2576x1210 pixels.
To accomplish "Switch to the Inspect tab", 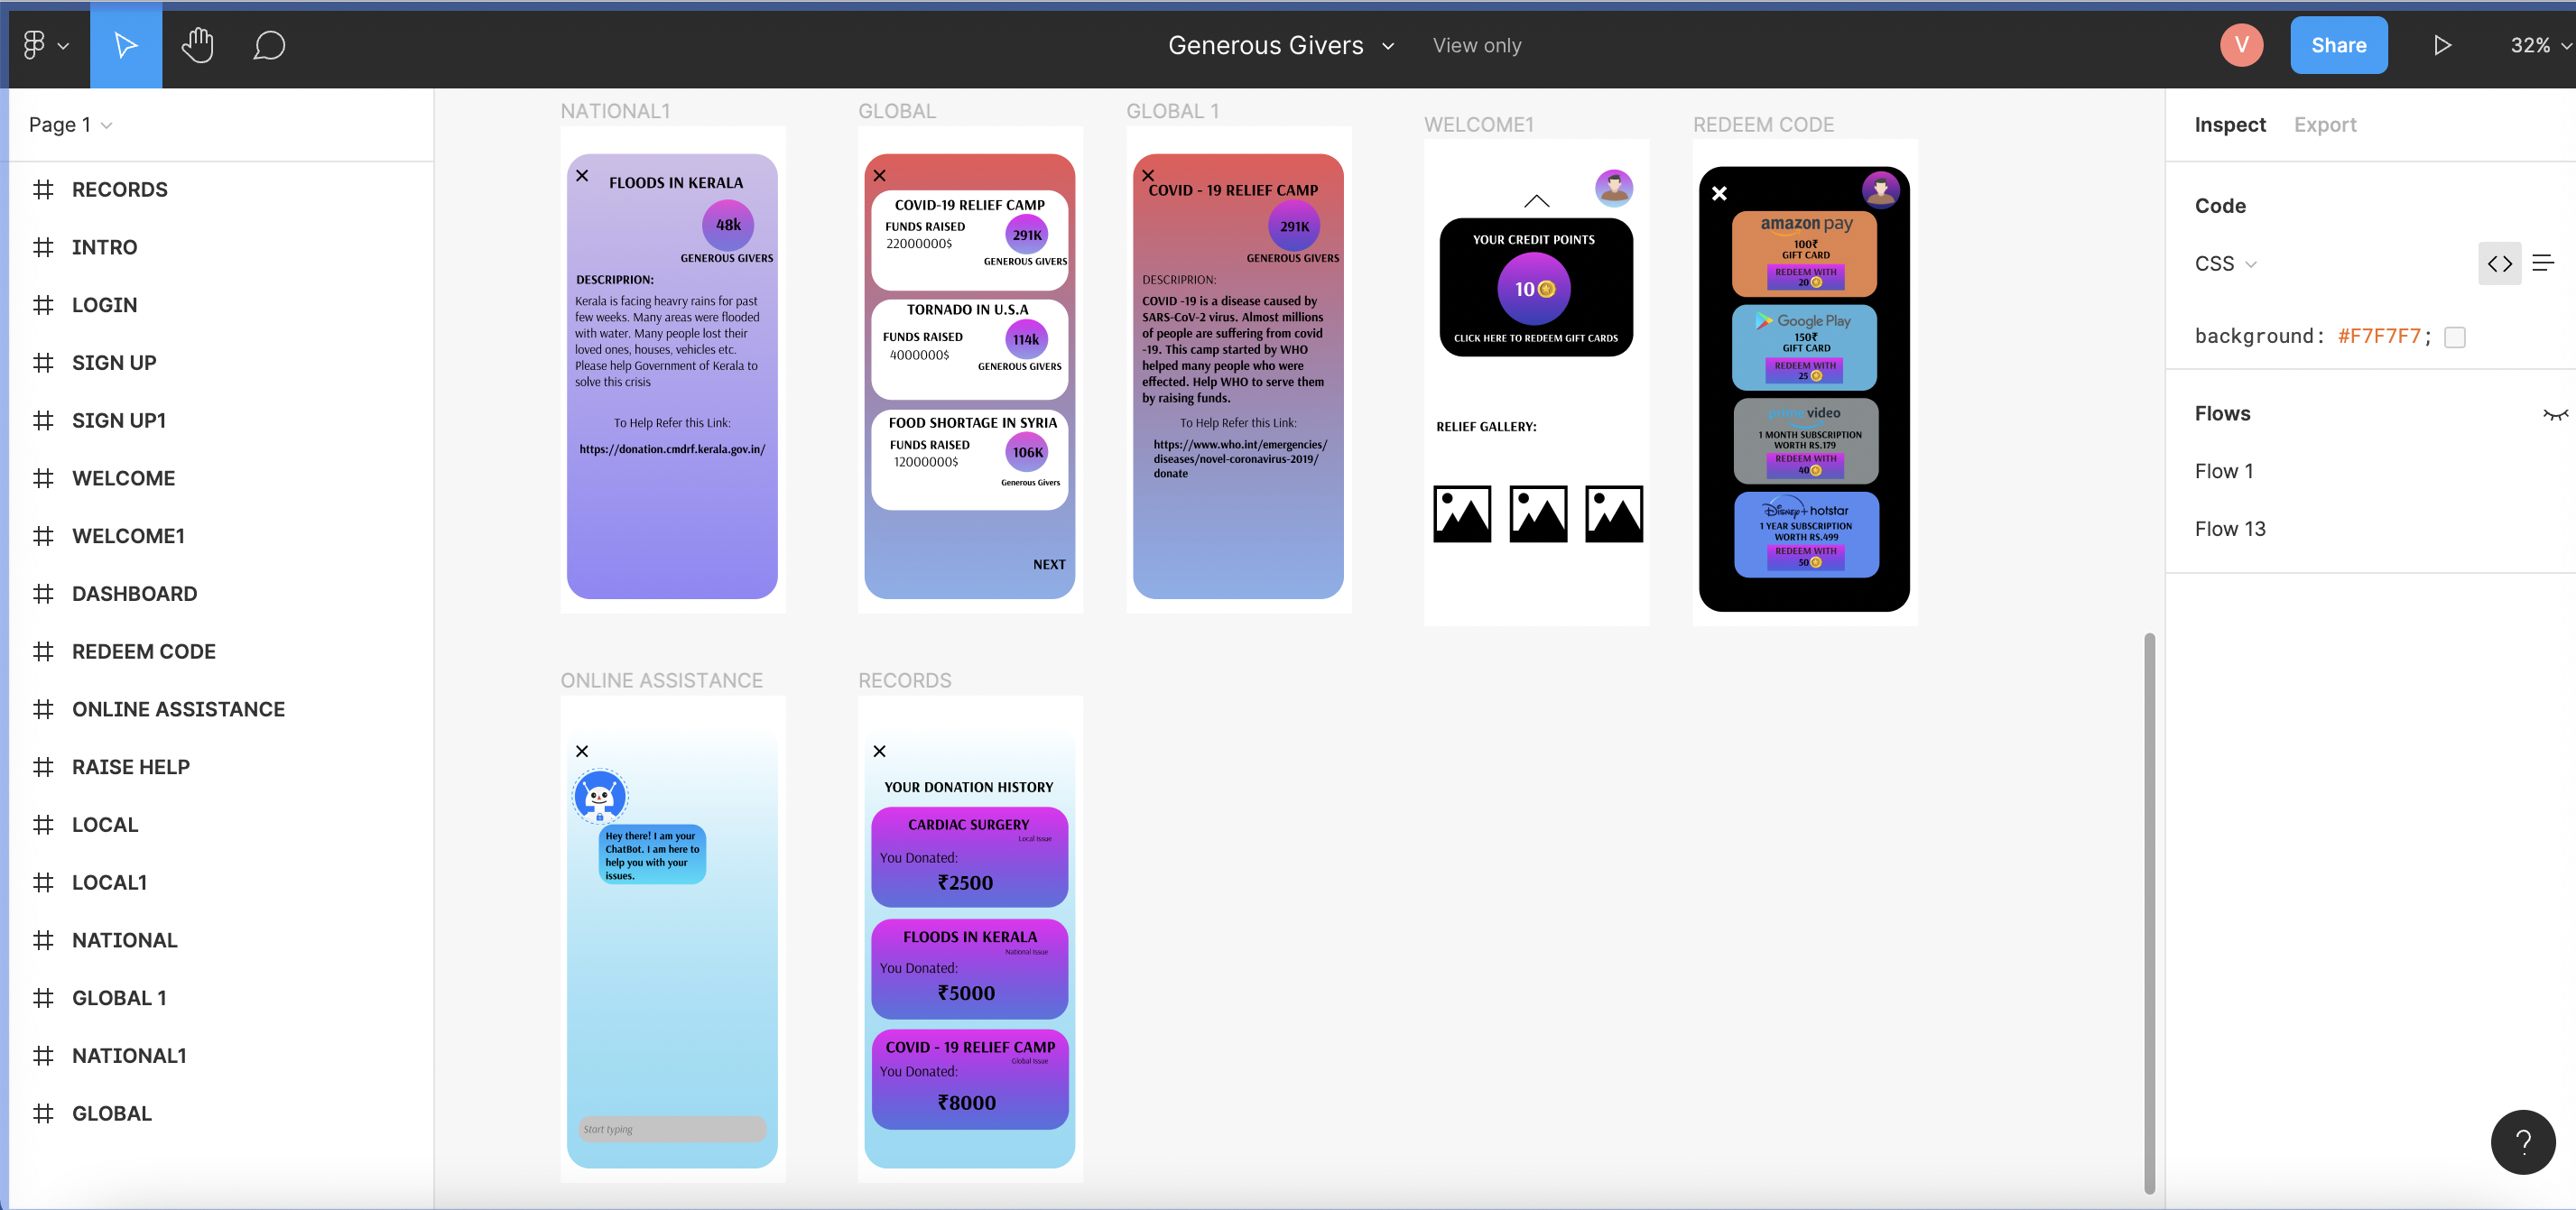I will coord(2229,125).
